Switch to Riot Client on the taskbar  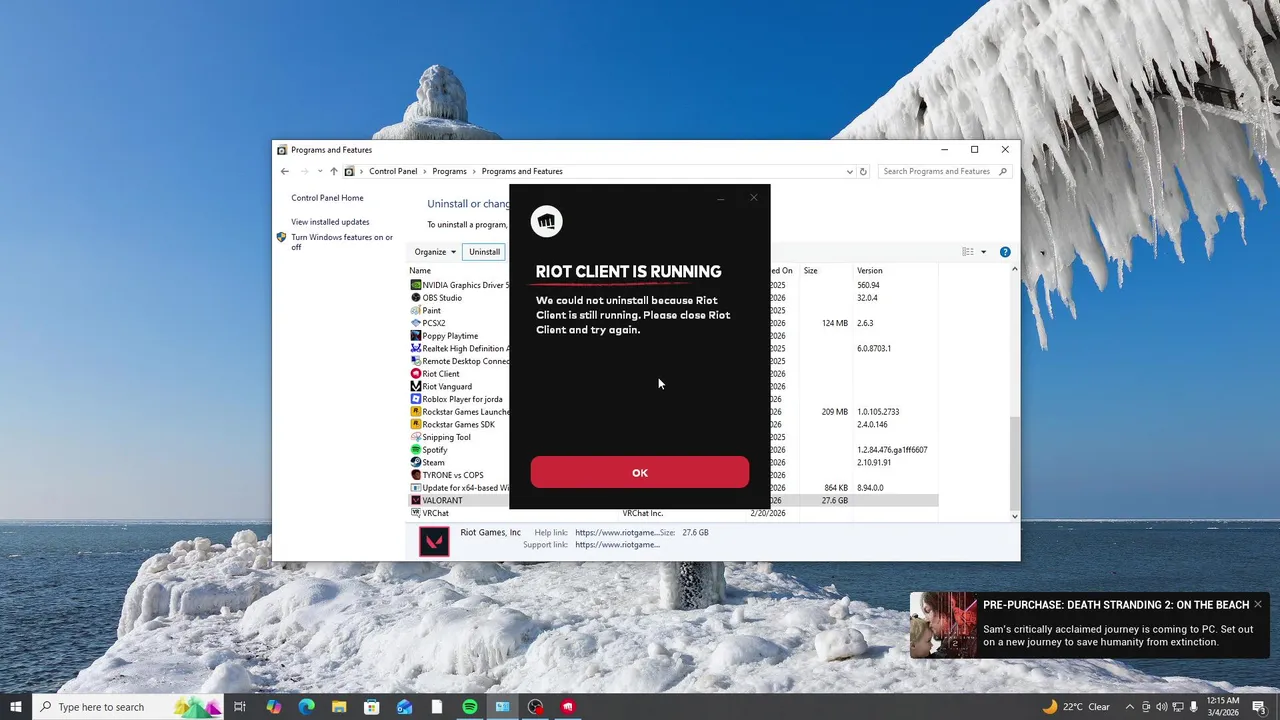(568, 707)
